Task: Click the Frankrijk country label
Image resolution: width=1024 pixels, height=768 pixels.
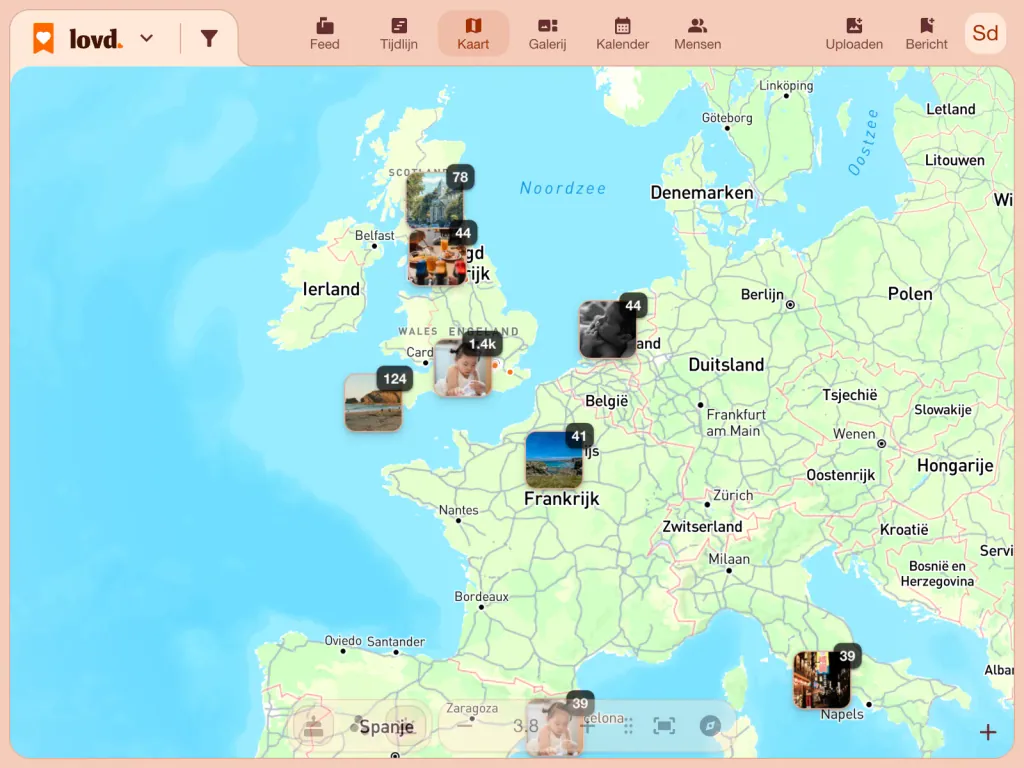Action: coord(562,499)
